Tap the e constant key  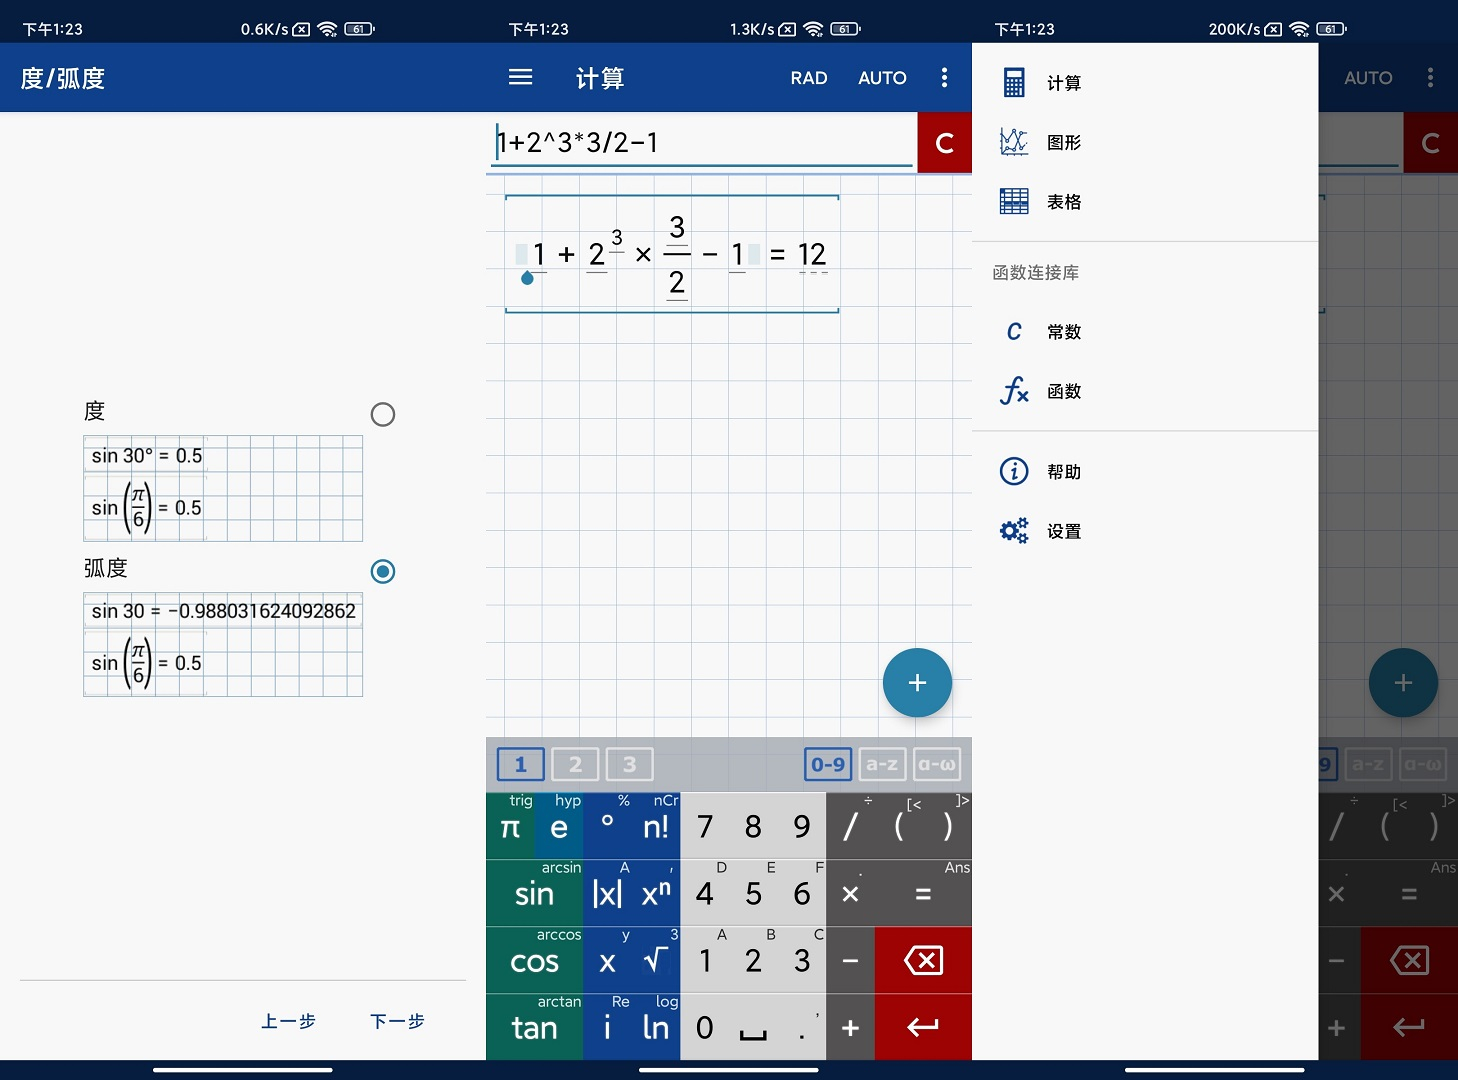[558, 826]
